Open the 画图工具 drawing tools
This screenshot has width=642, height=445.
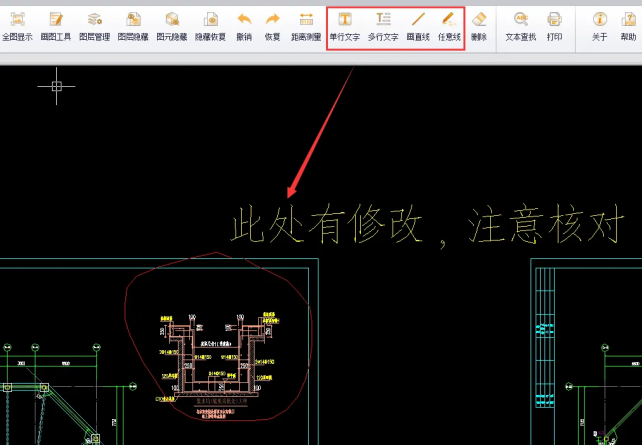tap(56, 25)
